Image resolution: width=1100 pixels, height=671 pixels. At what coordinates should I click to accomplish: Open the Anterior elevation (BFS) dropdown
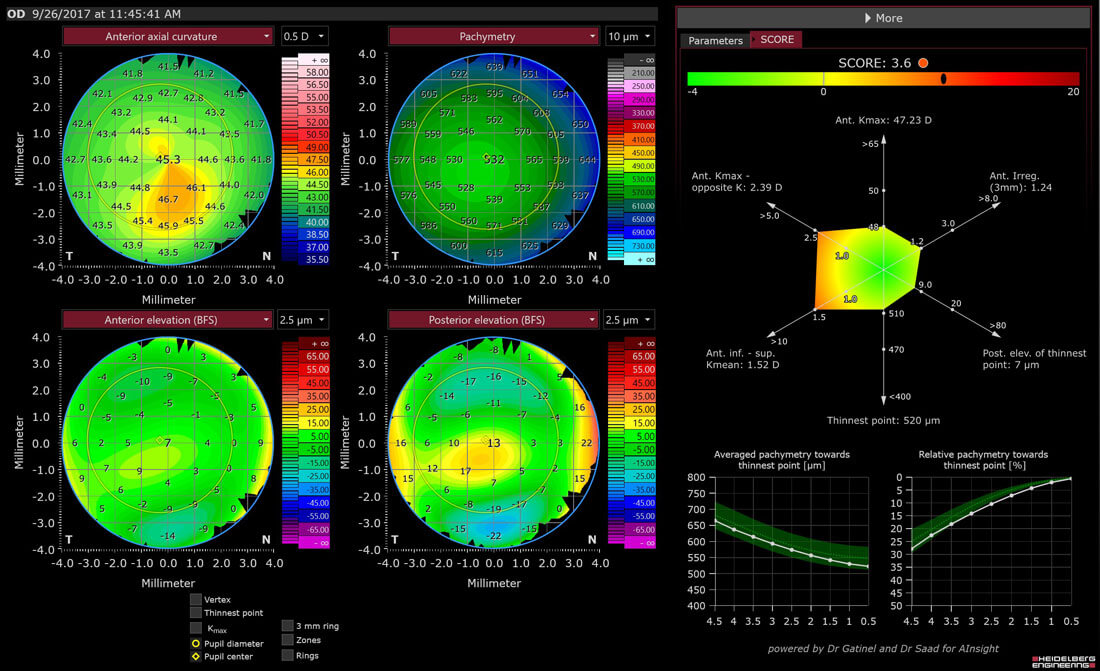click(x=168, y=320)
